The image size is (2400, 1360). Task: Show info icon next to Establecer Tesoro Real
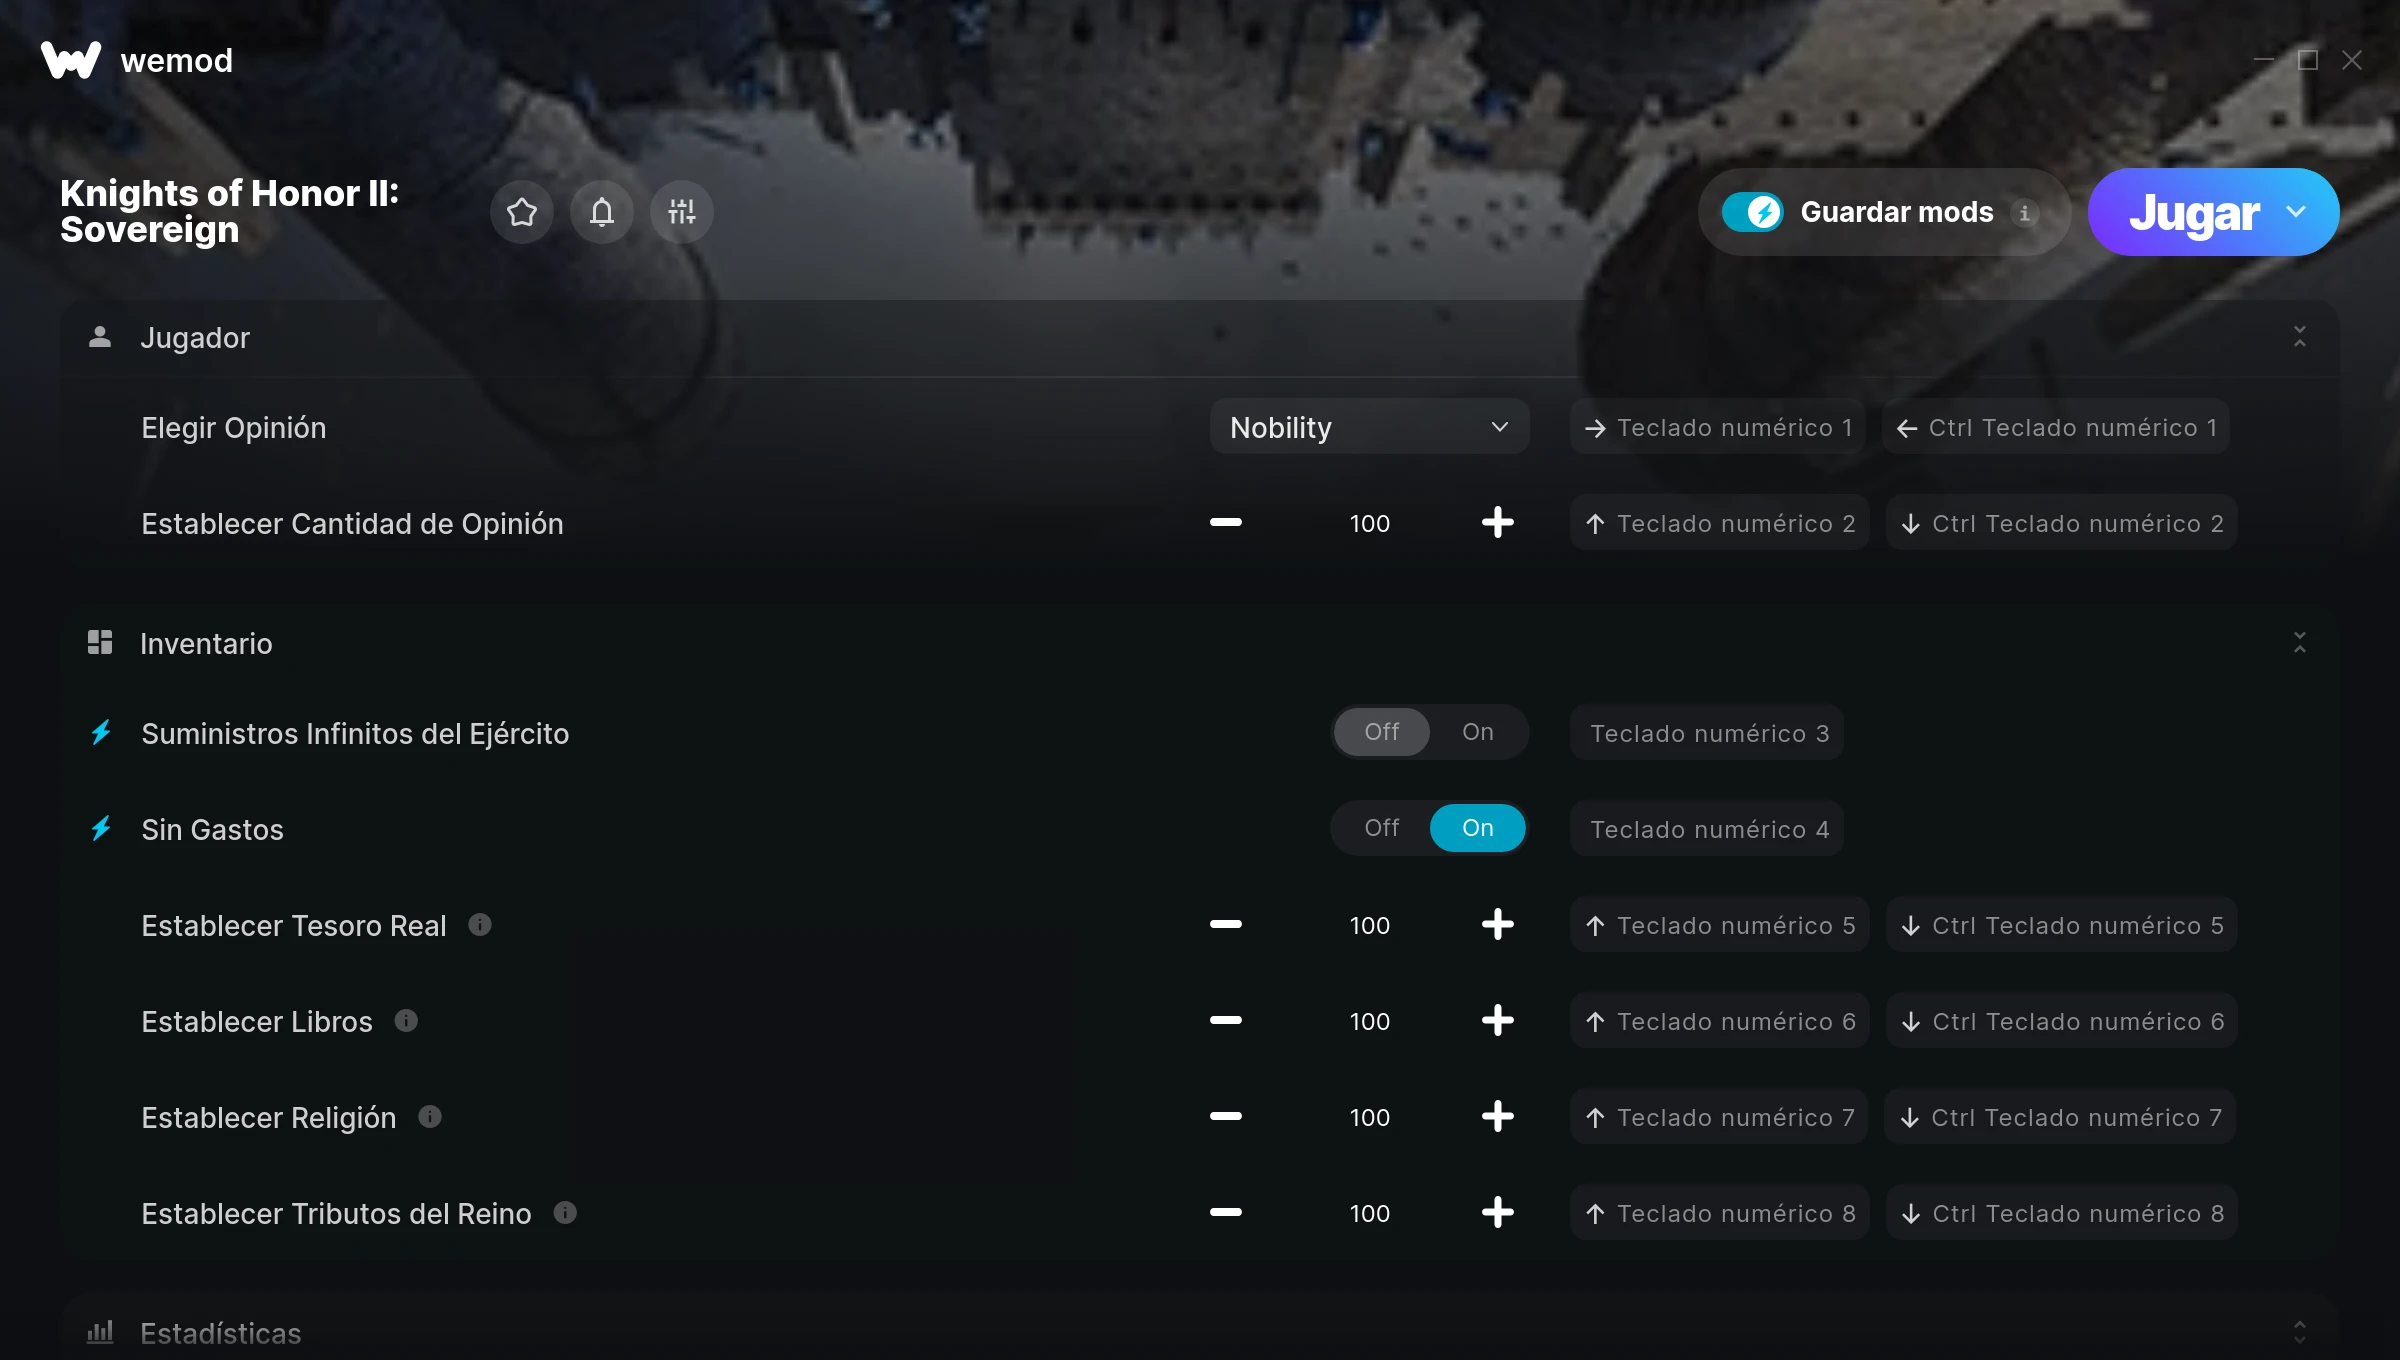pos(480,925)
